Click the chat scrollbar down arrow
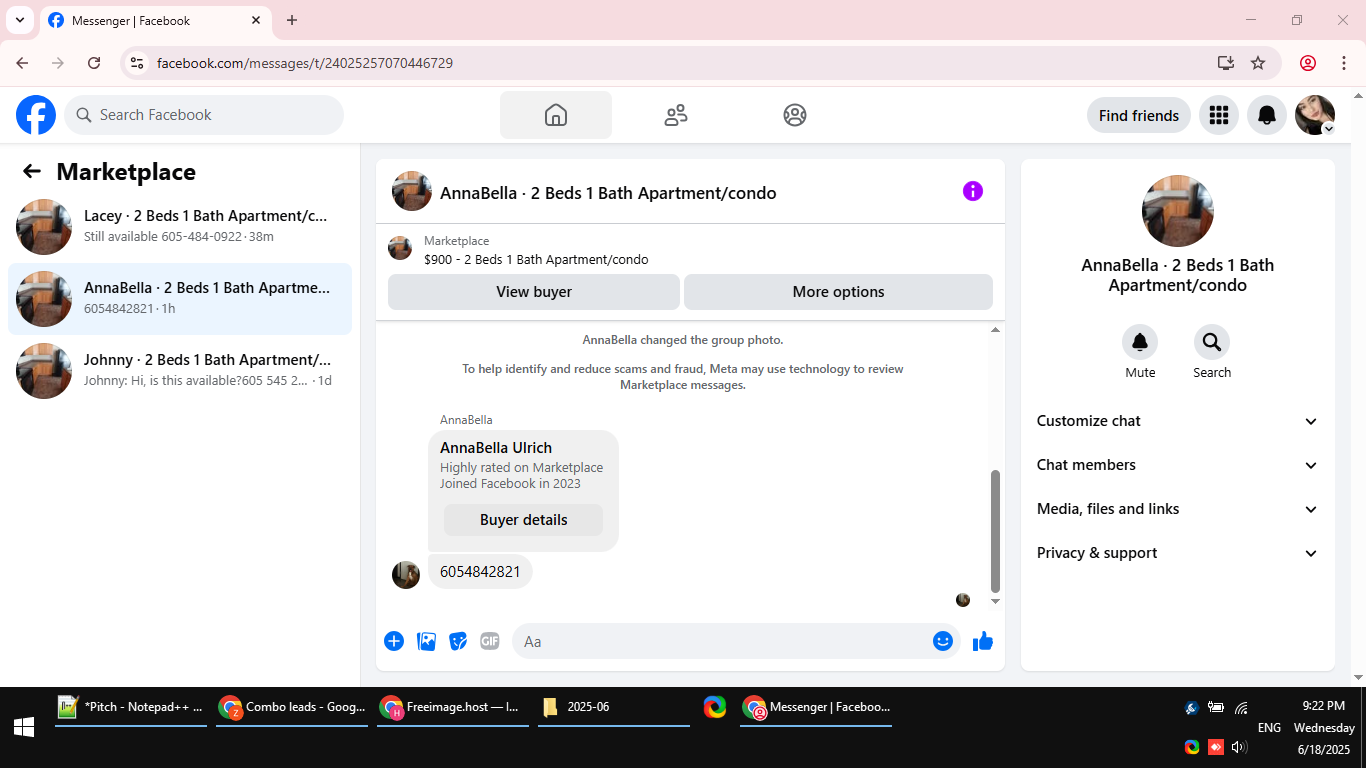The width and height of the screenshot is (1366, 768). 995,601
